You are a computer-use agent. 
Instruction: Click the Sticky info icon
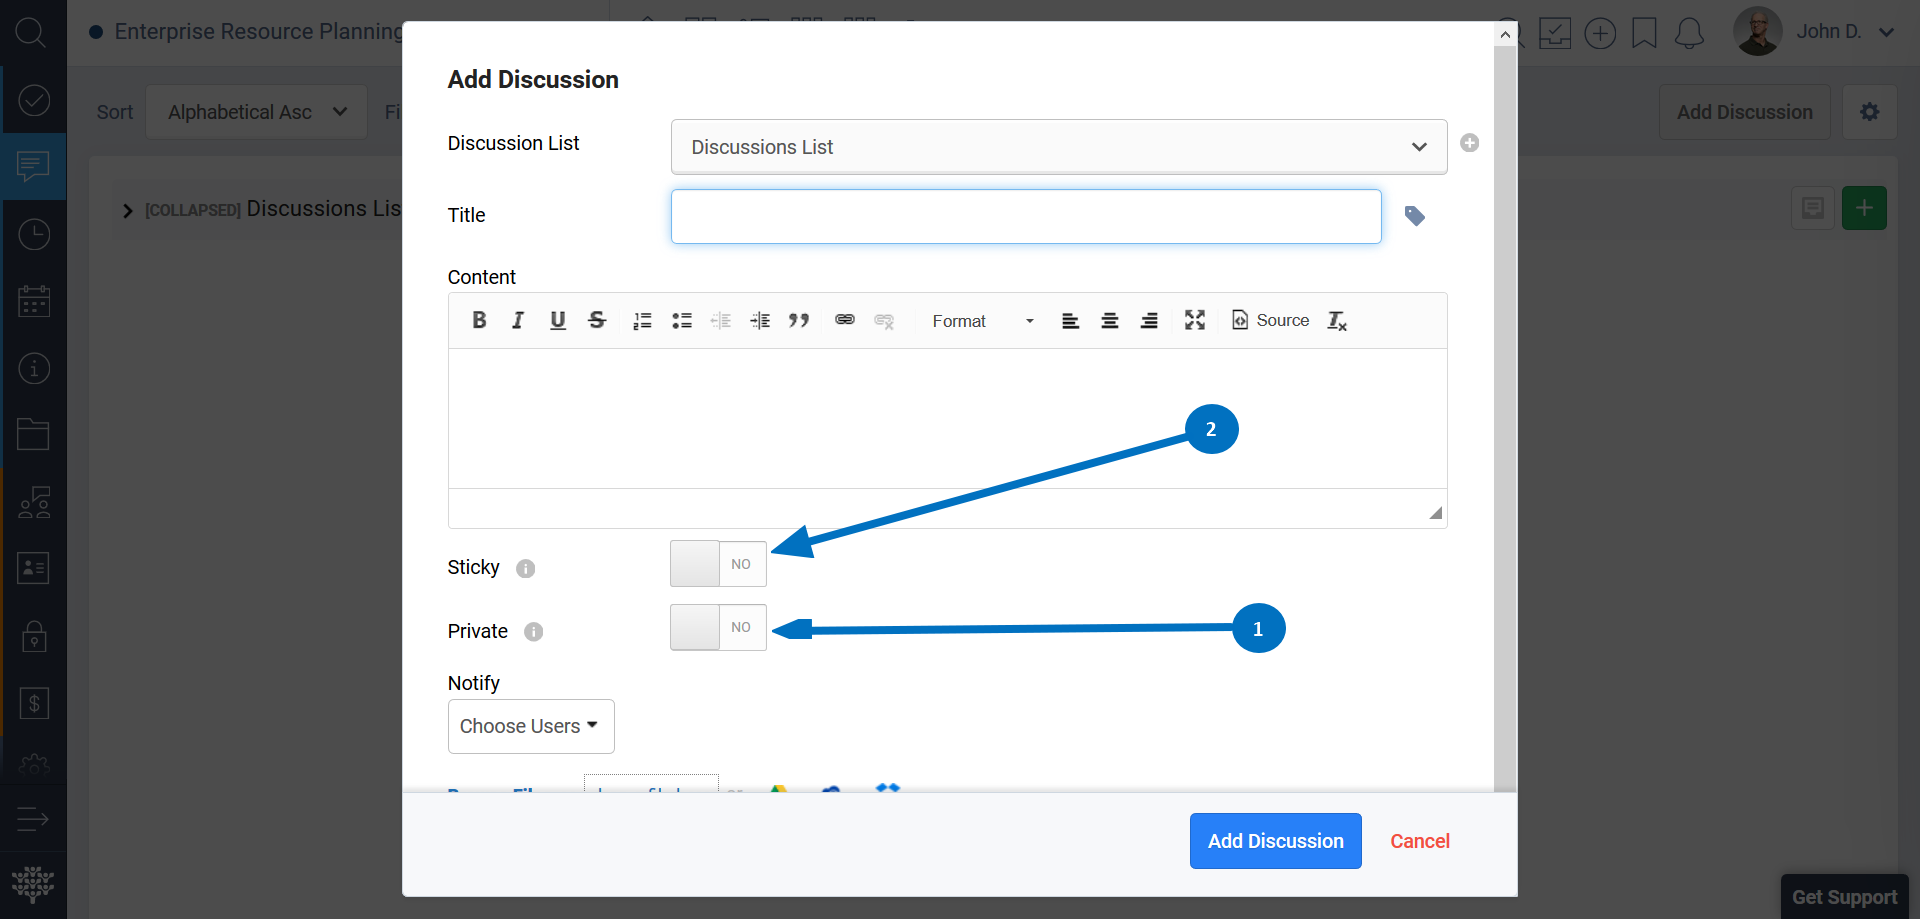coord(526,569)
